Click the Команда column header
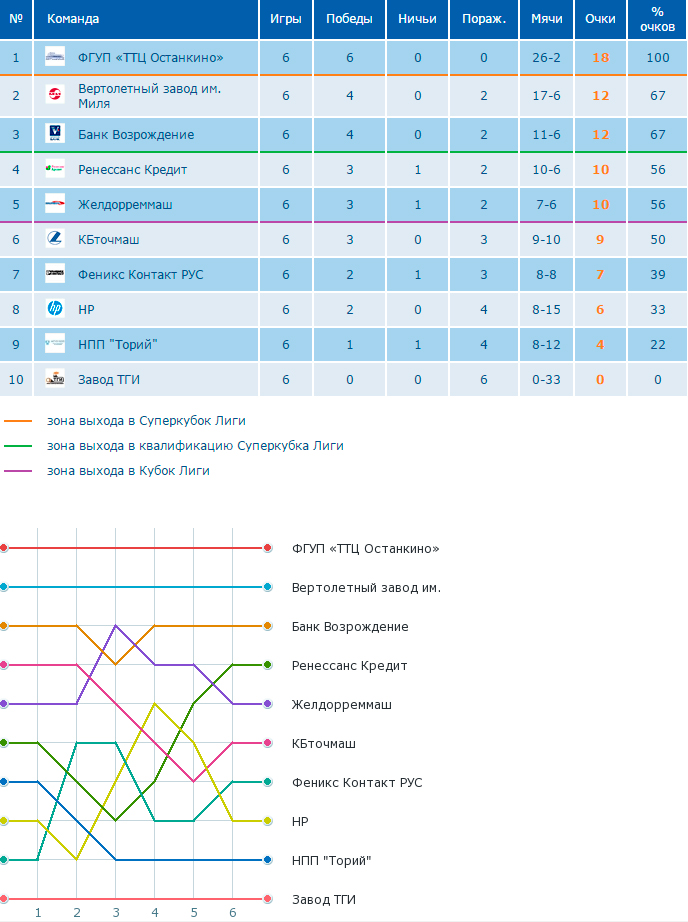This screenshot has width=688, height=922. pos(73,19)
